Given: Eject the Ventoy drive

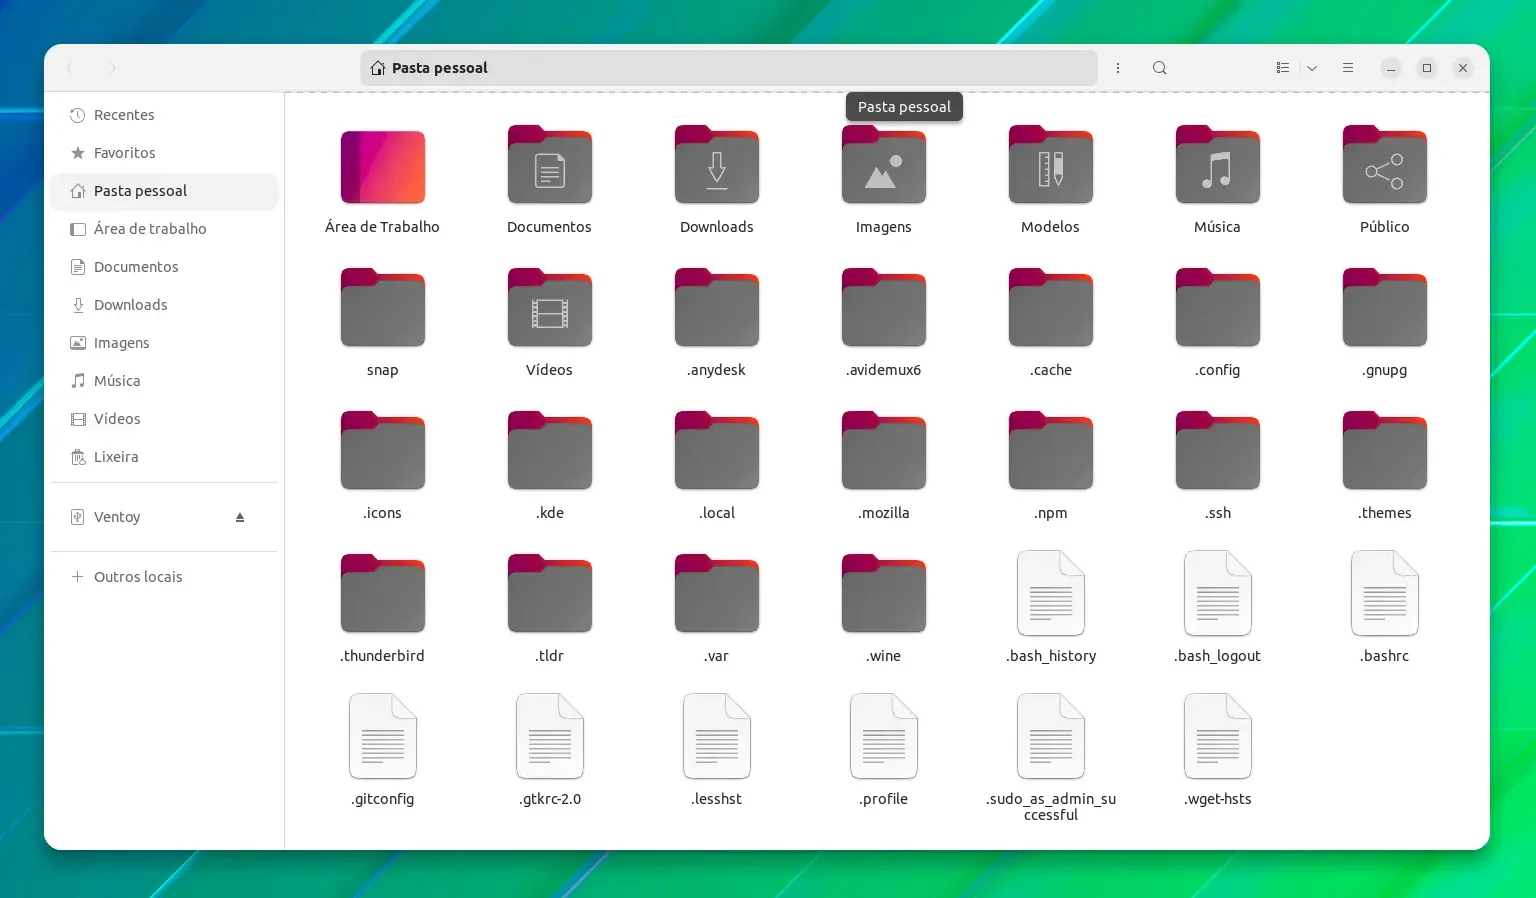Looking at the screenshot, I should click(240, 517).
